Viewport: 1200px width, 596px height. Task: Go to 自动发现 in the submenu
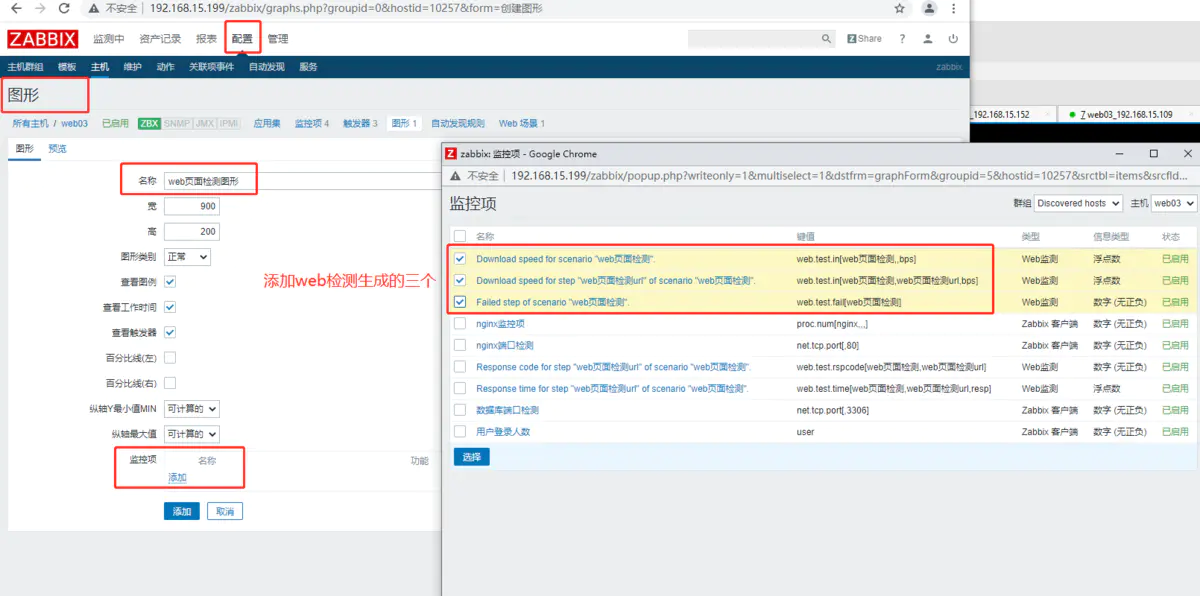266,67
